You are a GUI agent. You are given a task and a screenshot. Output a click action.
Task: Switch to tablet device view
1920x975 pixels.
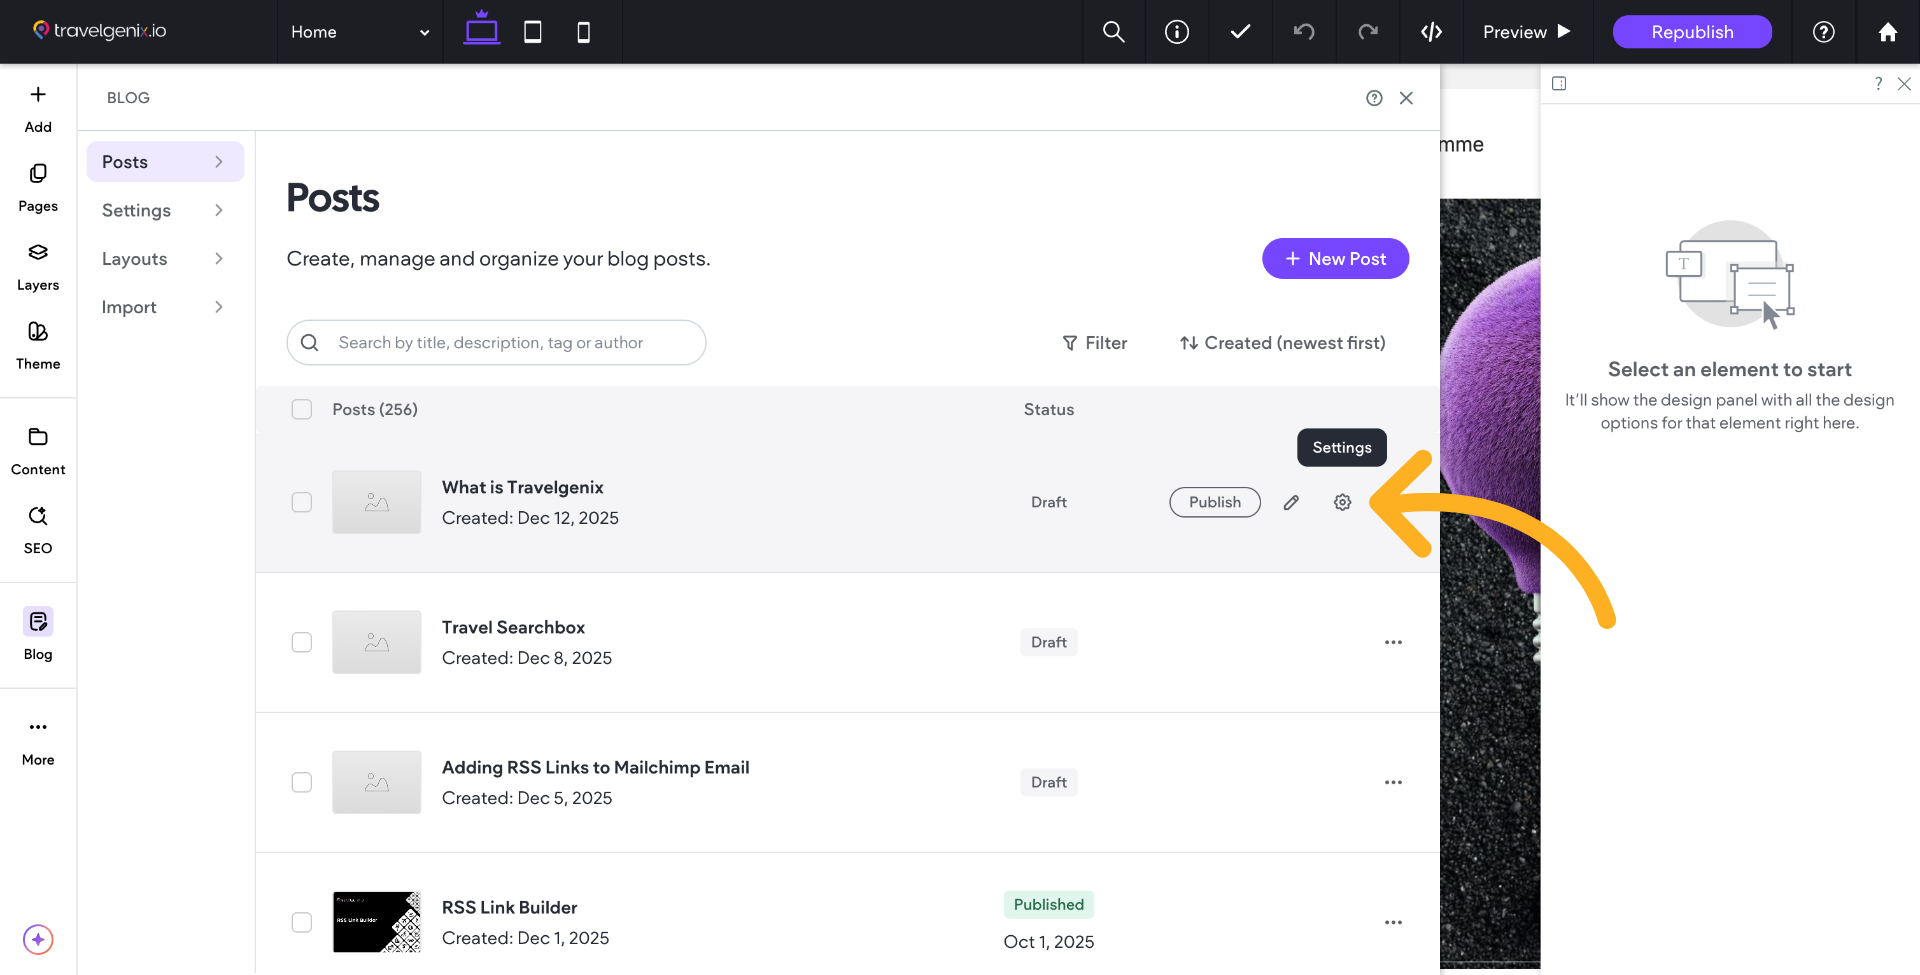pyautogui.click(x=533, y=32)
